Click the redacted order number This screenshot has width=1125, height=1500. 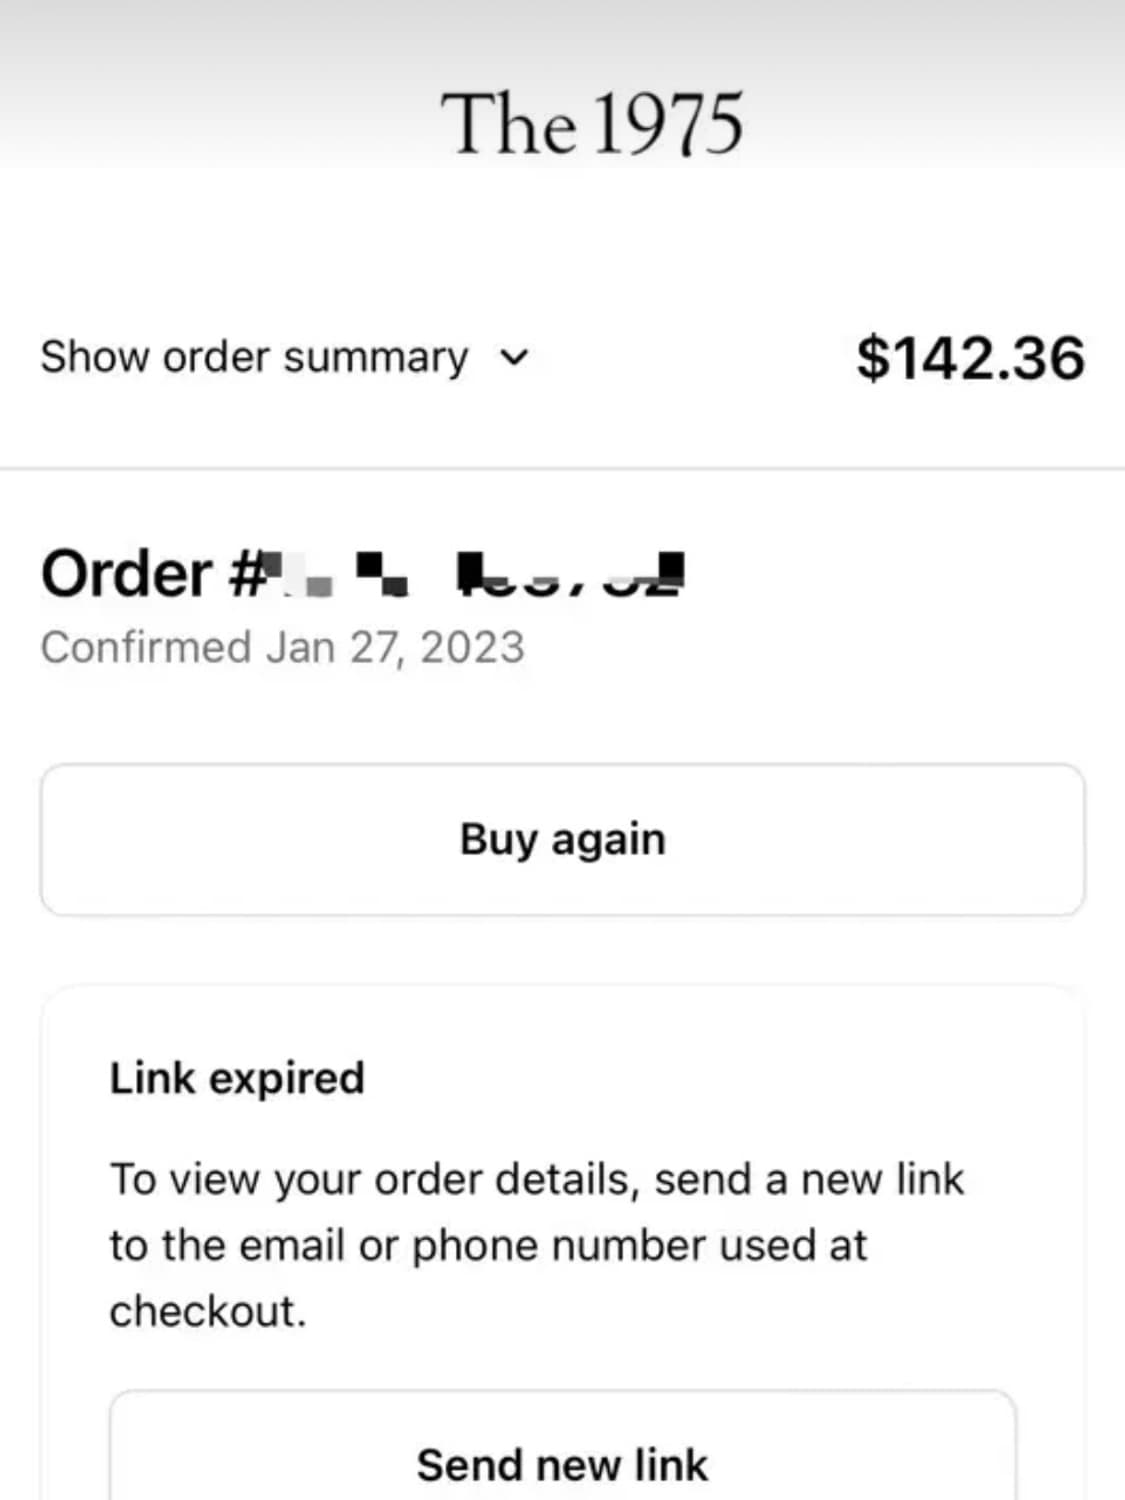478,574
